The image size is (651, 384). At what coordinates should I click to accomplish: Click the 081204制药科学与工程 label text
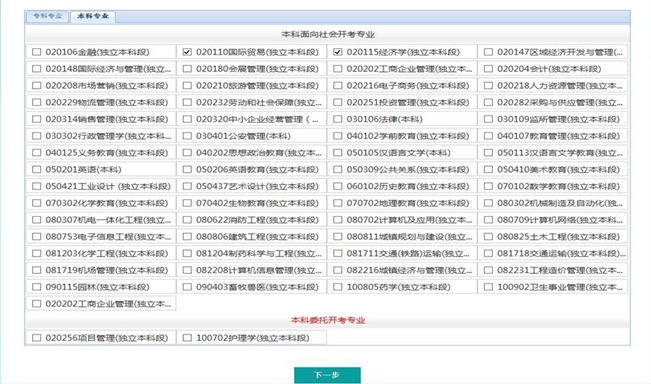[259, 253]
